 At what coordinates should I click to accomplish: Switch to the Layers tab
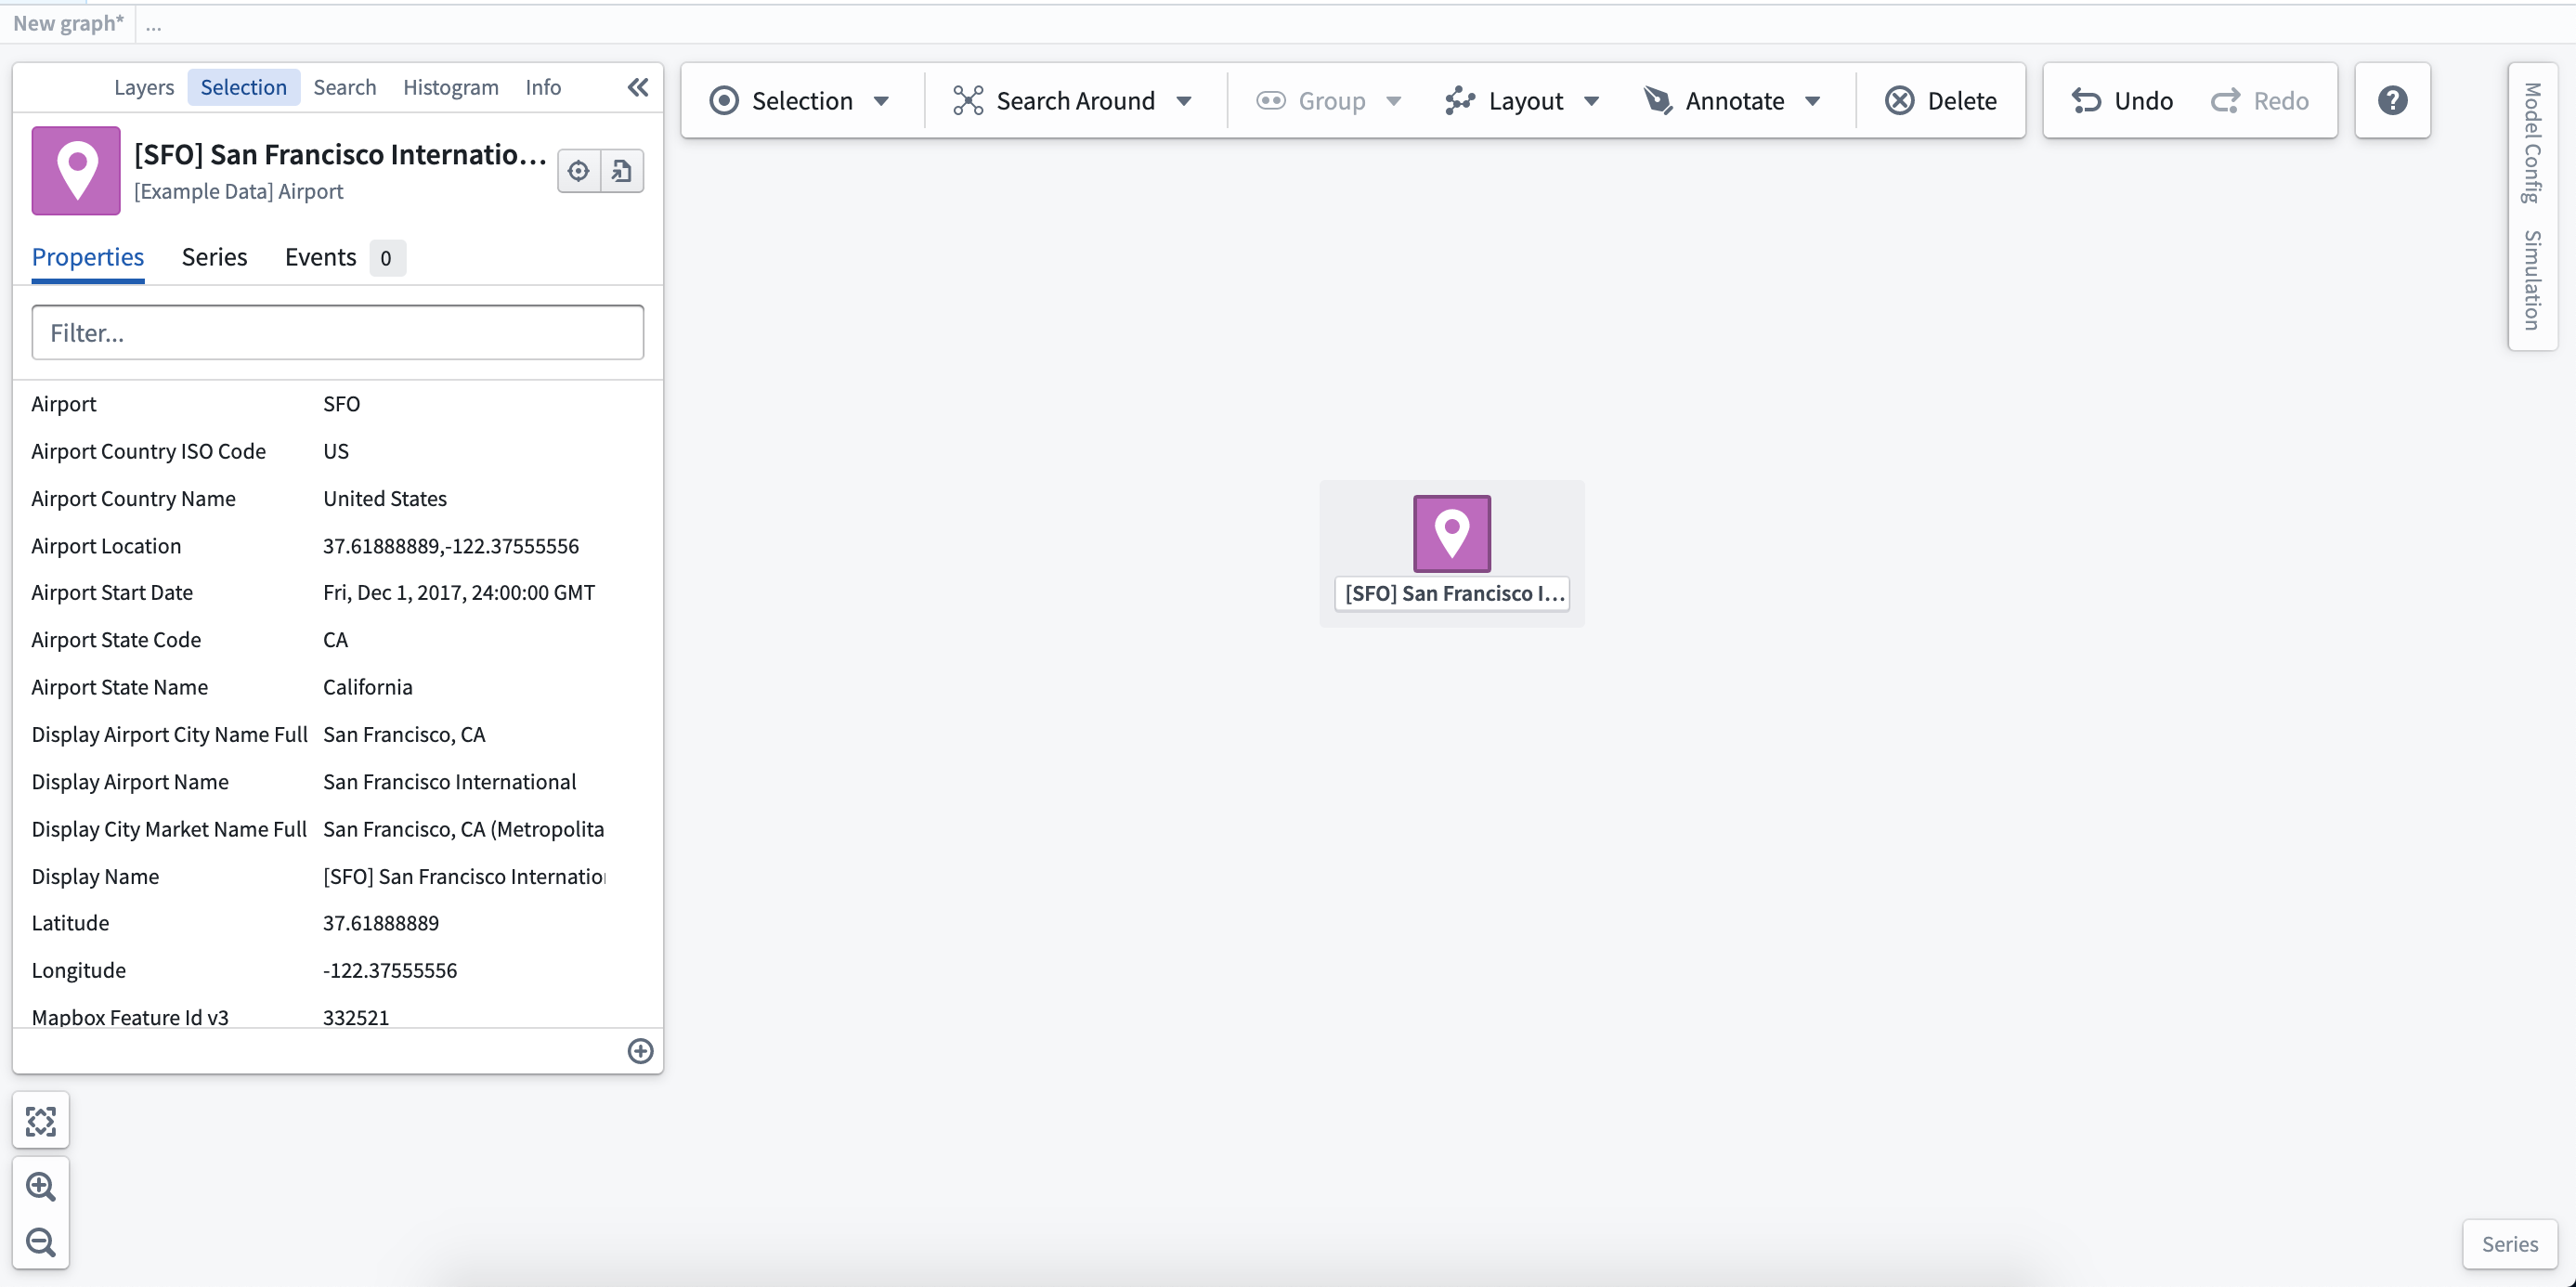pyautogui.click(x=144, y=87)
